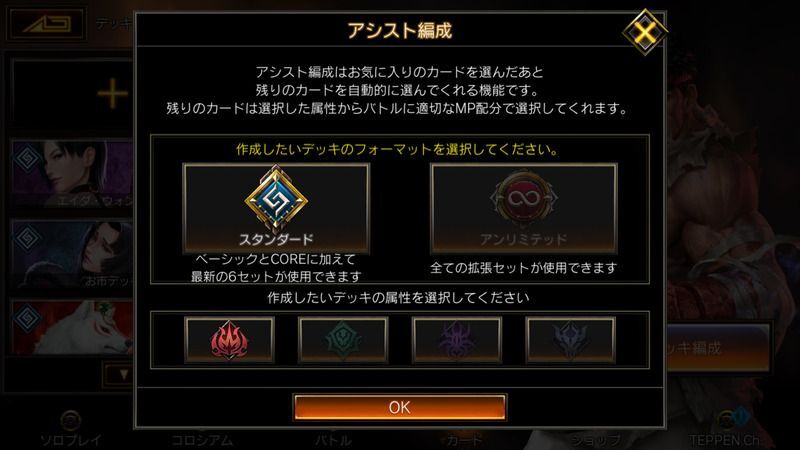
Task: Go to ソロプレイ bottom tab
Action: (71, 430)
